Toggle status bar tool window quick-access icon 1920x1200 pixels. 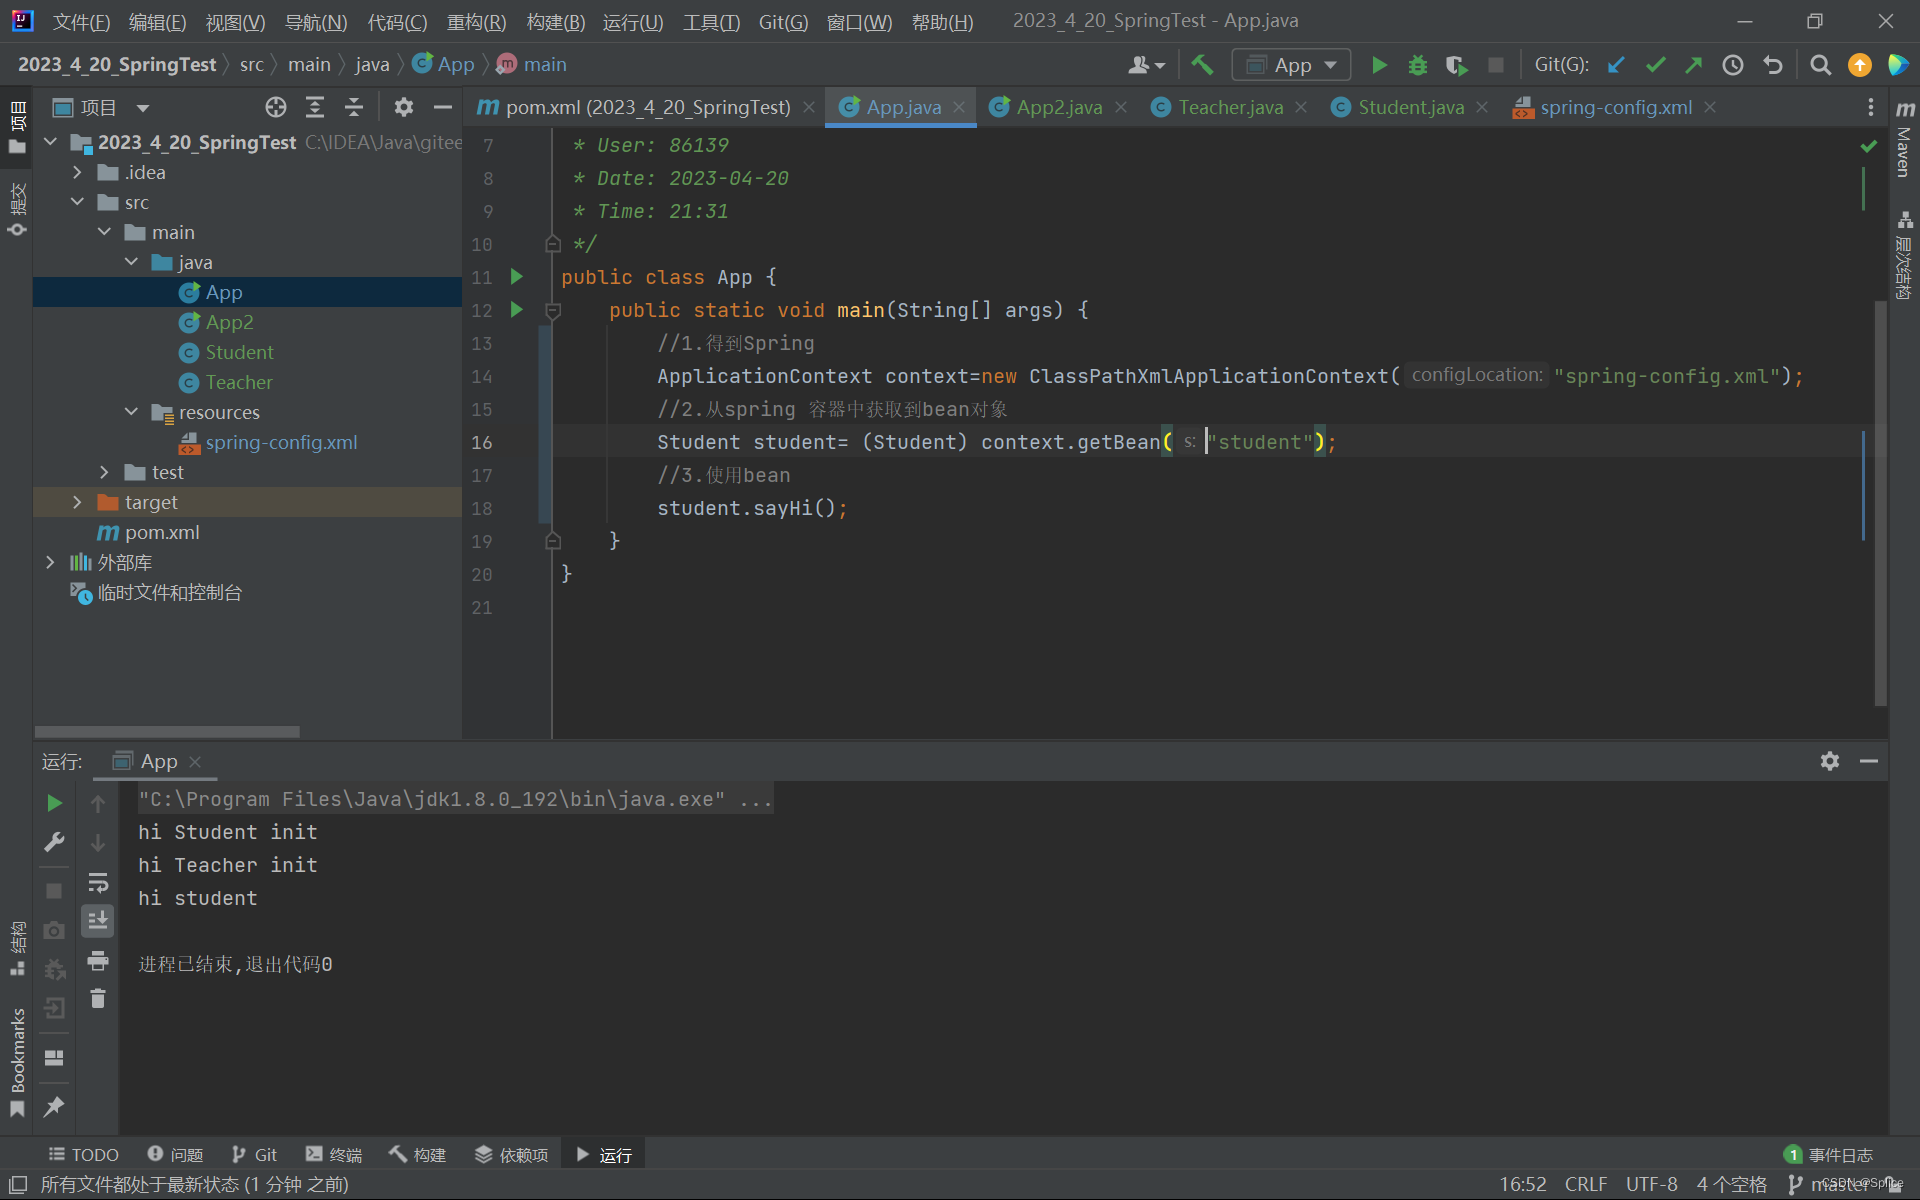[x=18, y=1184]
